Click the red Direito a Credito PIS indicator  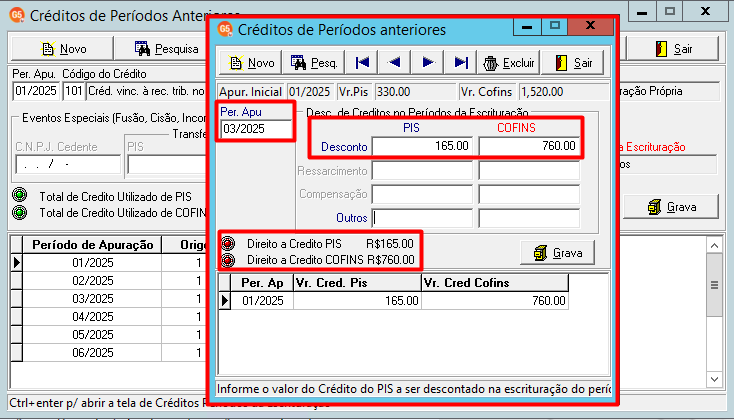228,243
